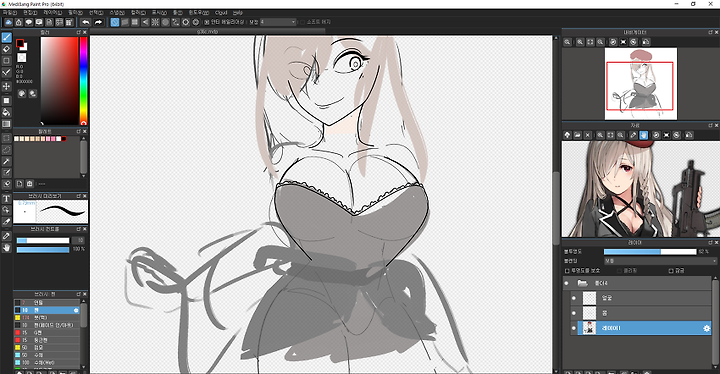Enable the 잠금 lock checkbox
Screen dimensions: 720x374
tap(671, 271)
